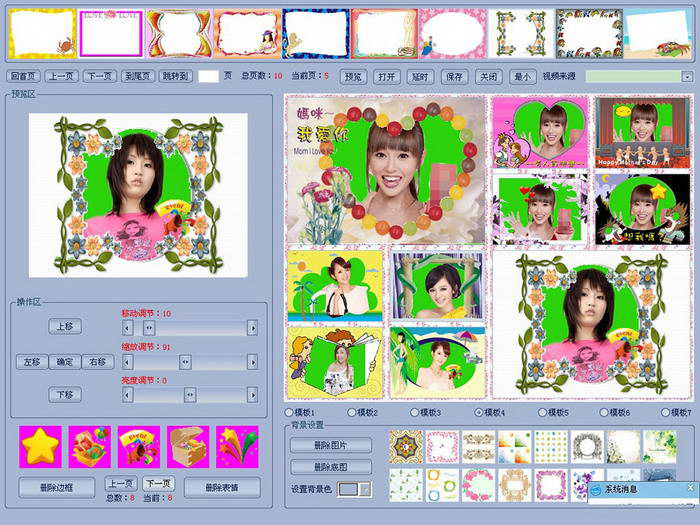Viewport: 700px width, 525px height.
Task: Click the 跳转到 jump-to button
Action: click(x=176, y=76)
